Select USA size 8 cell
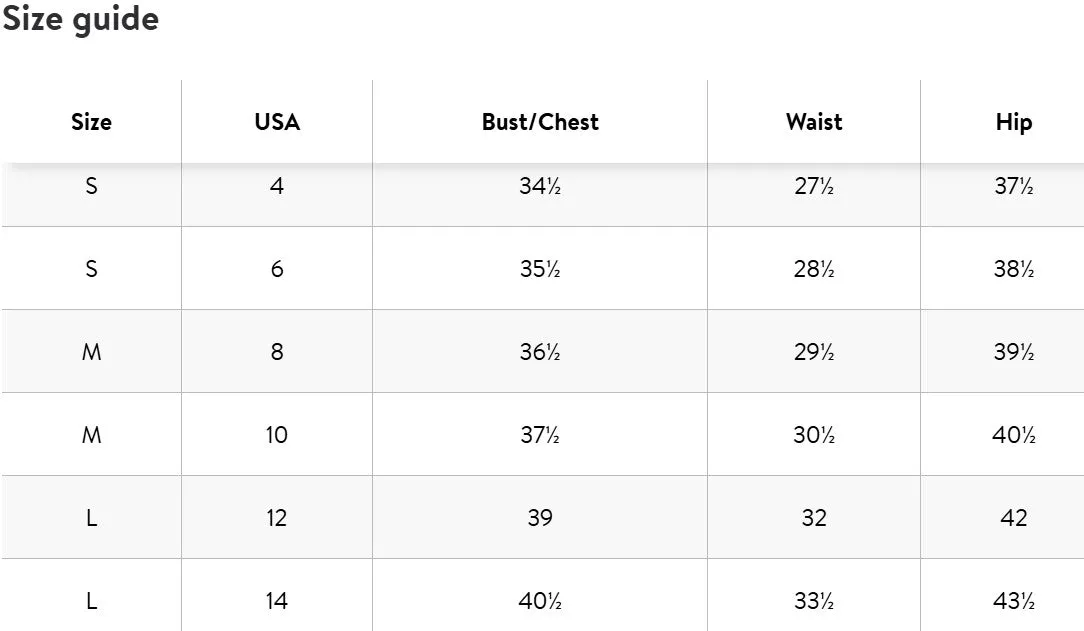This screenshot has height=631, width=1084. [x=277, y=352]
